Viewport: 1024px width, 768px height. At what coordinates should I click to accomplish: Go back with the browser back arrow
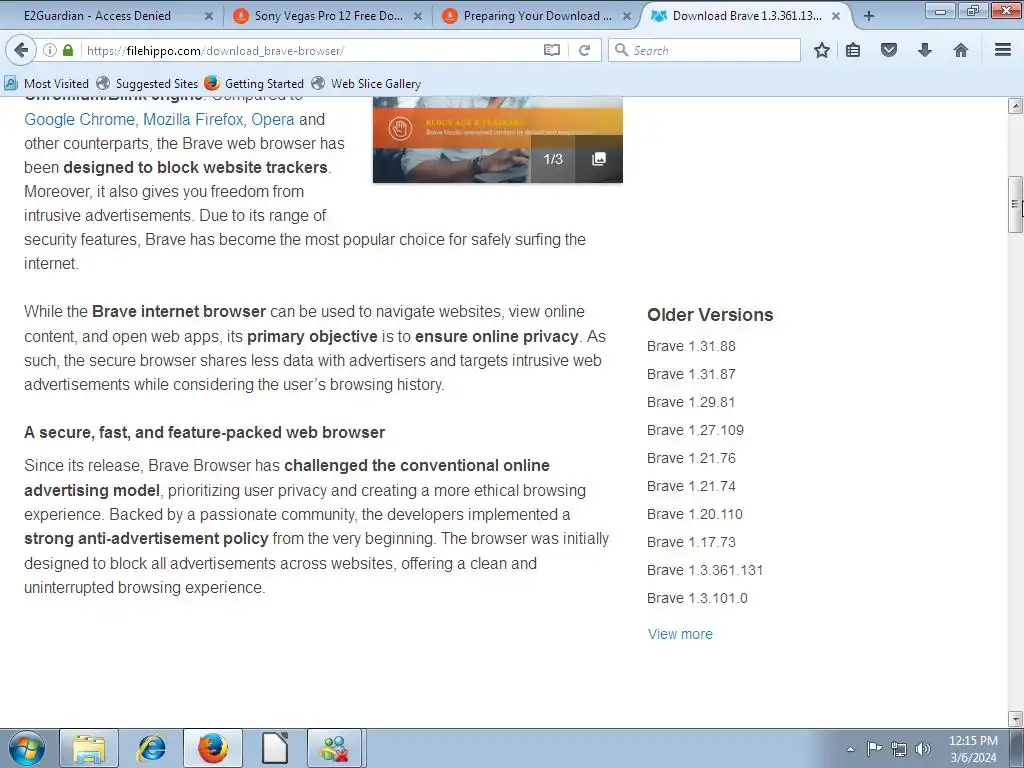click(x=21, y=50)
